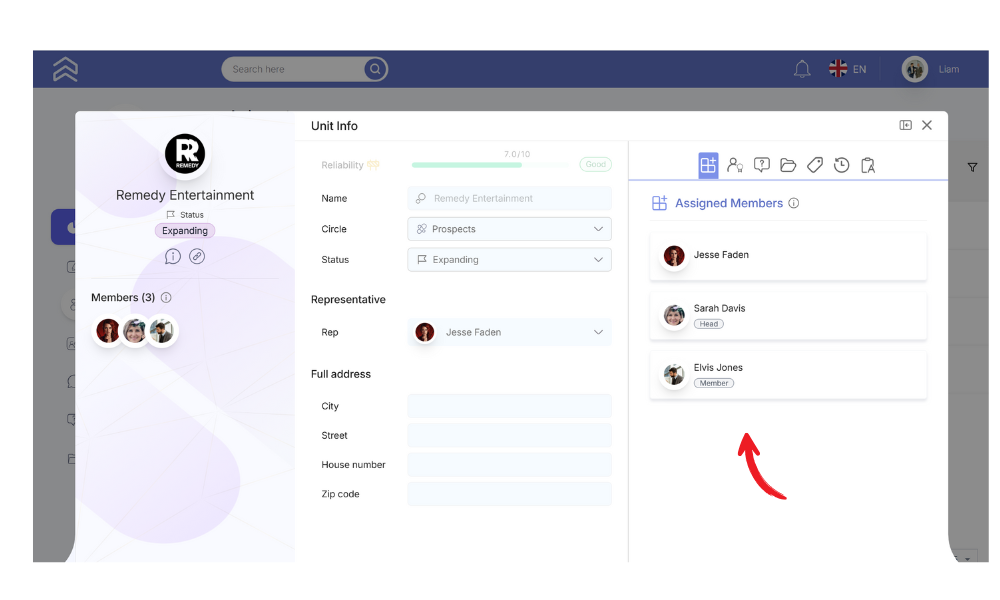Click the third member avatar under Members (3)
The image size is (1000, 600).
(162, 331)
